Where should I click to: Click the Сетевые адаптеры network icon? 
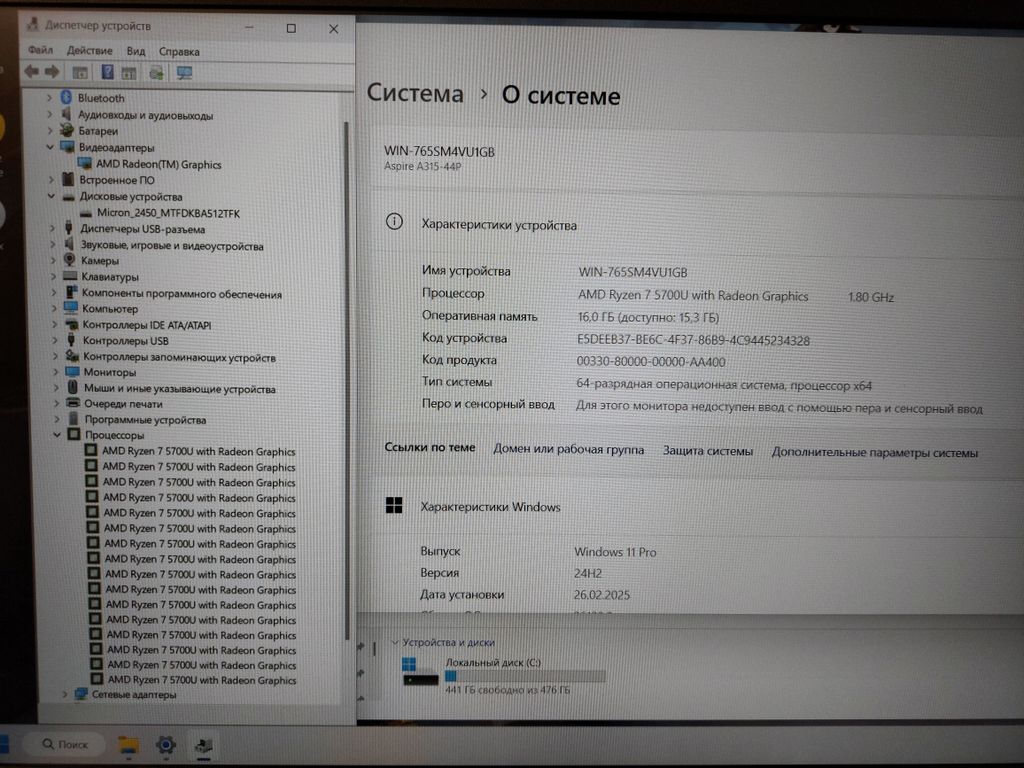tap(81, 694)
